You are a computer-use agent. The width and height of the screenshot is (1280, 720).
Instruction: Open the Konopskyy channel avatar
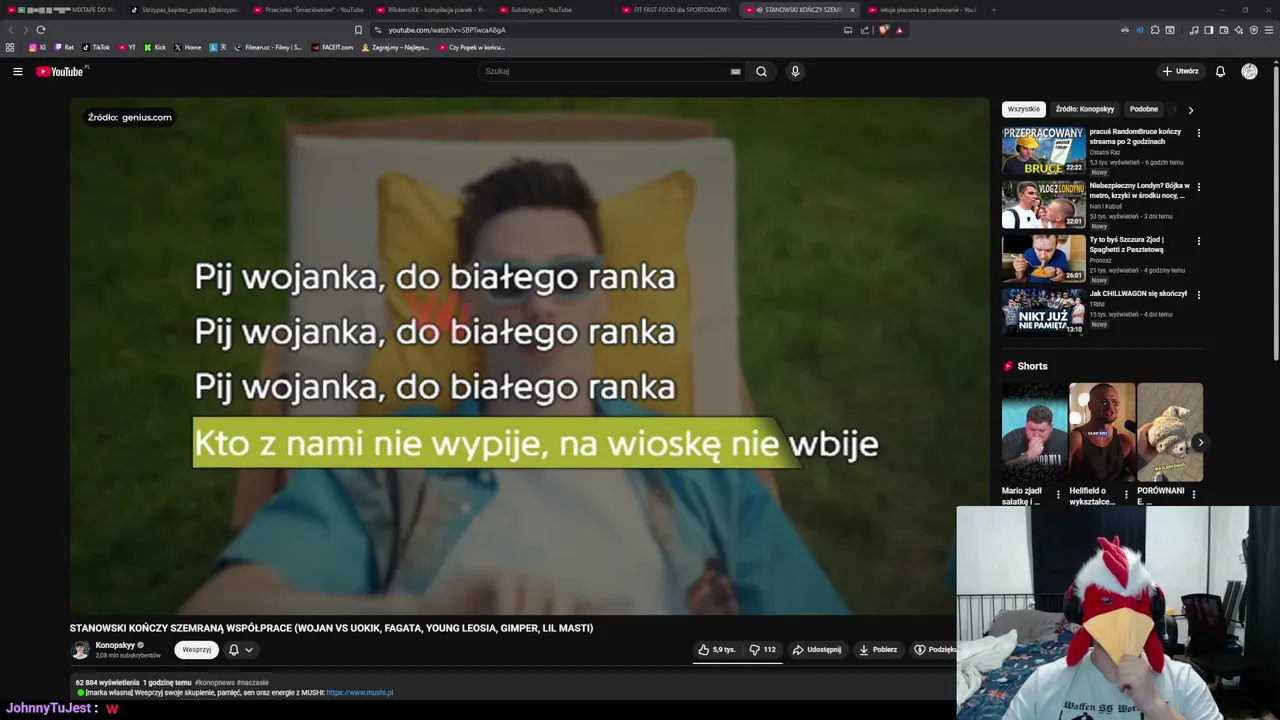tap(80, 650)
